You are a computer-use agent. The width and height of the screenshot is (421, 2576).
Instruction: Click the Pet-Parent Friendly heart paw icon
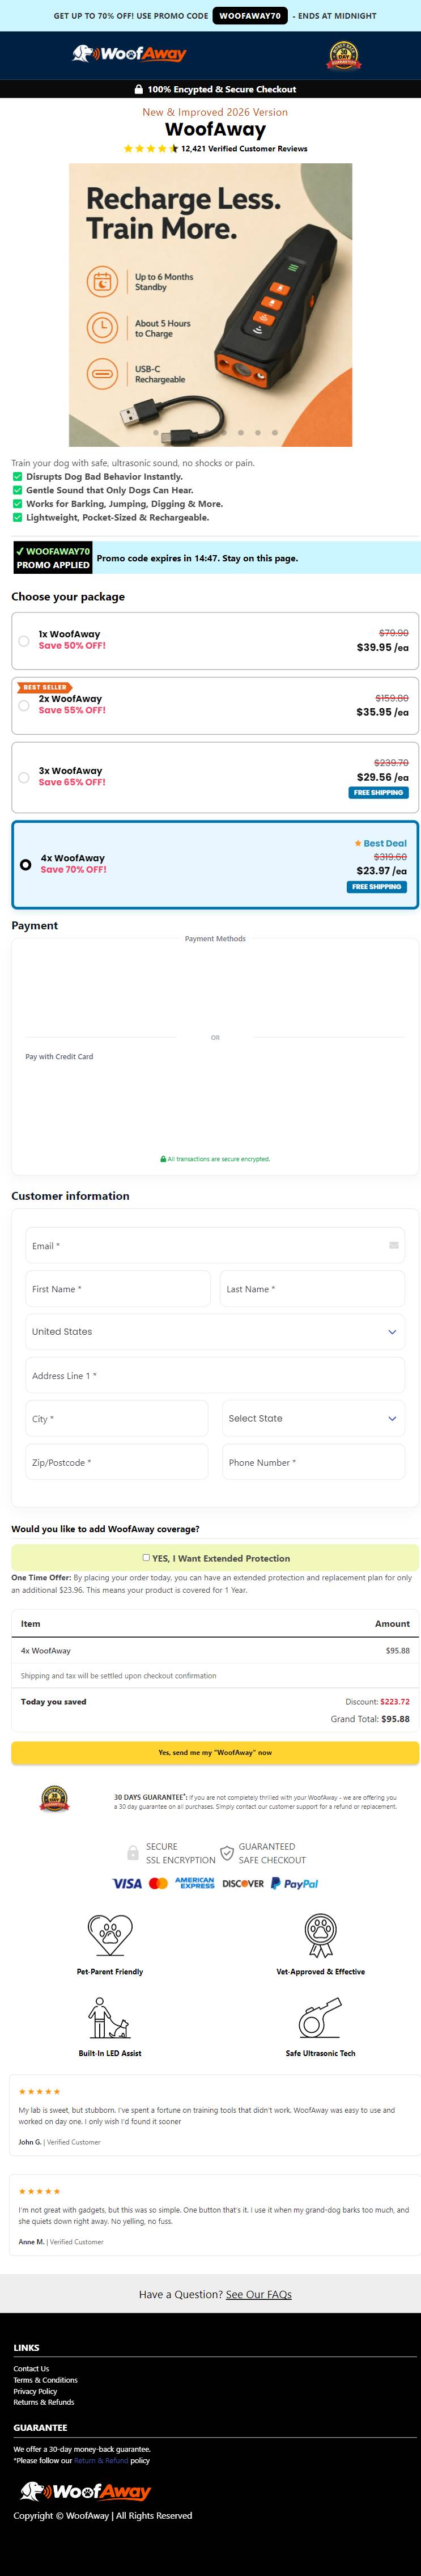[110, 1936]
